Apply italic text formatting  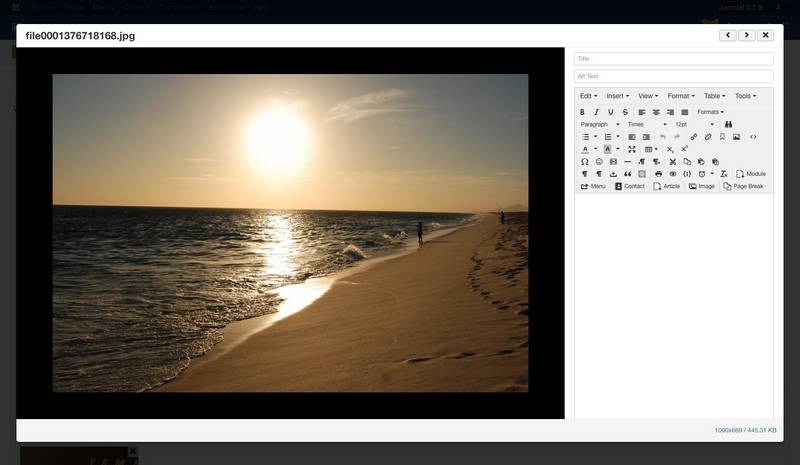click(x=597, y=112)
